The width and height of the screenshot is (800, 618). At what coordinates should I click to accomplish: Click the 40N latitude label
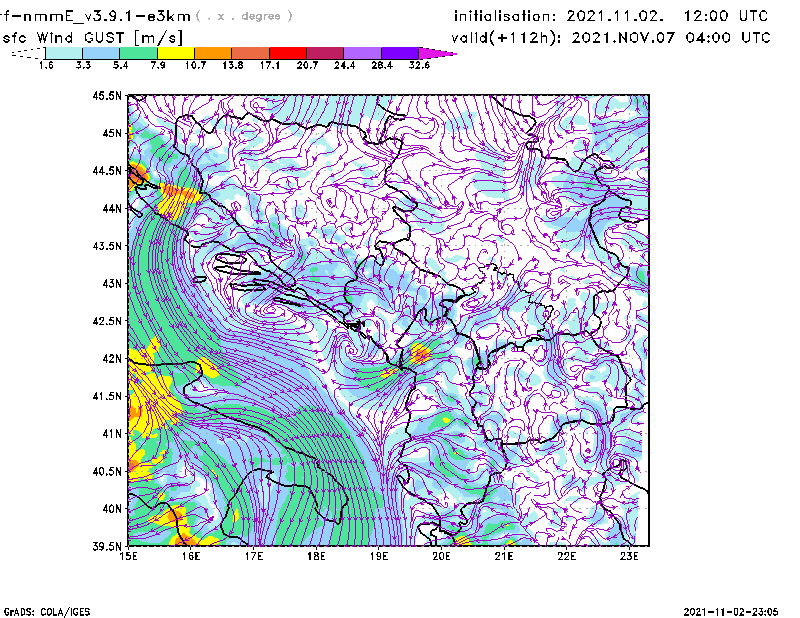[x=112, y=509]
